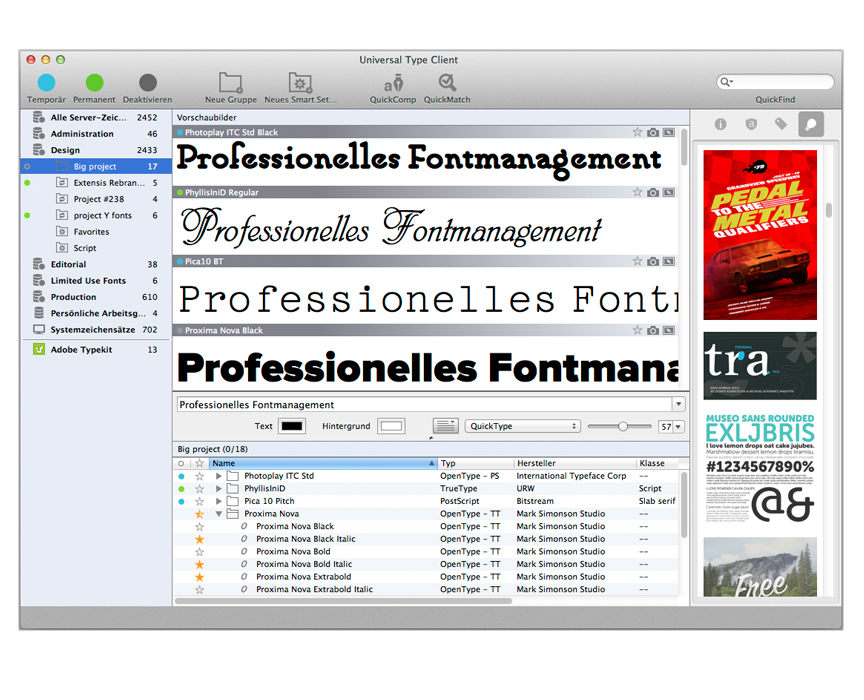
Task: Click the Permanent activation icon
Action: [94, 83]
